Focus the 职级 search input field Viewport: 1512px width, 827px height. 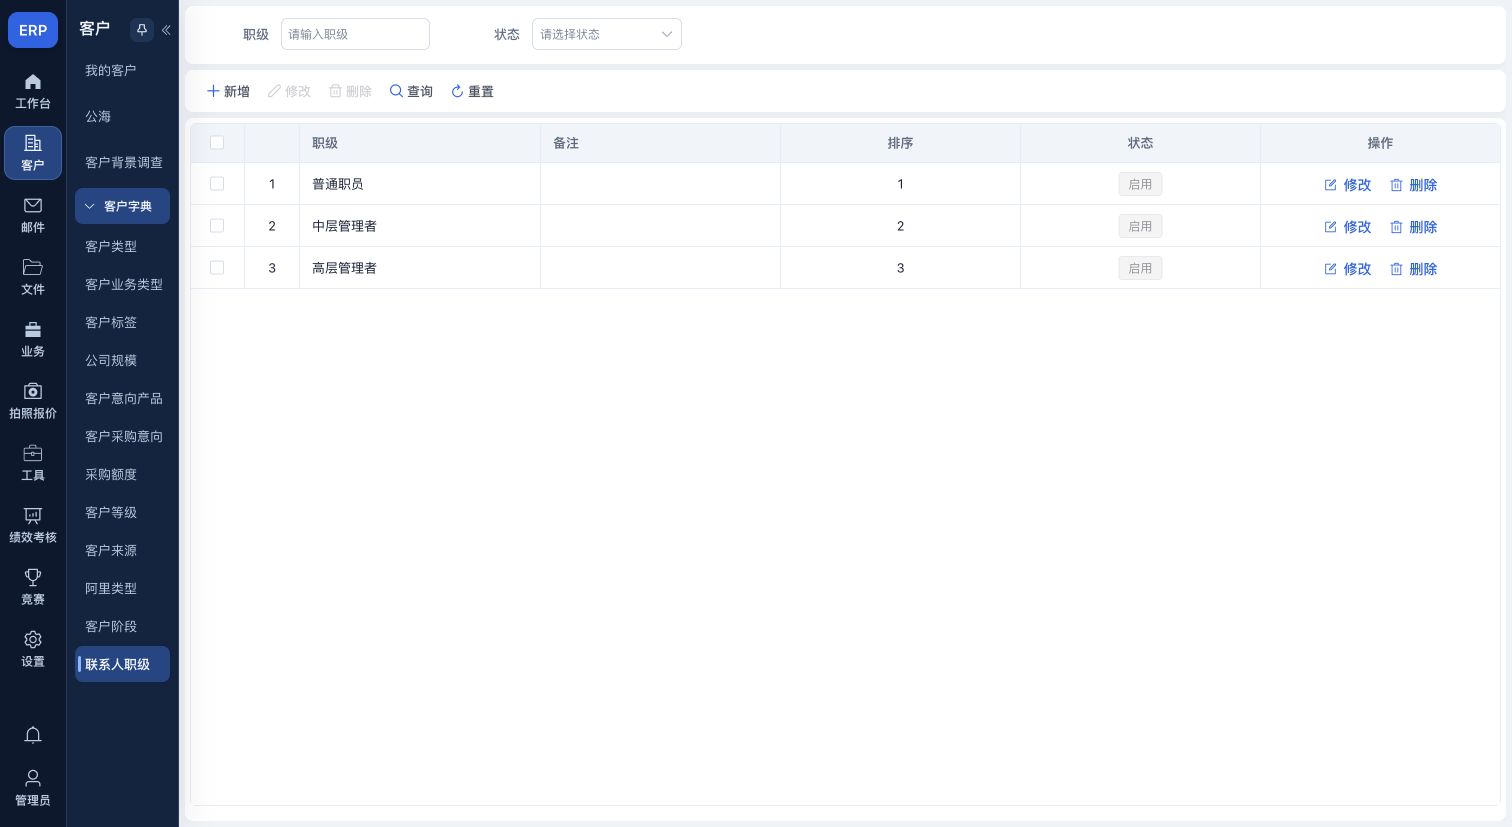click(x=355, y=34)
